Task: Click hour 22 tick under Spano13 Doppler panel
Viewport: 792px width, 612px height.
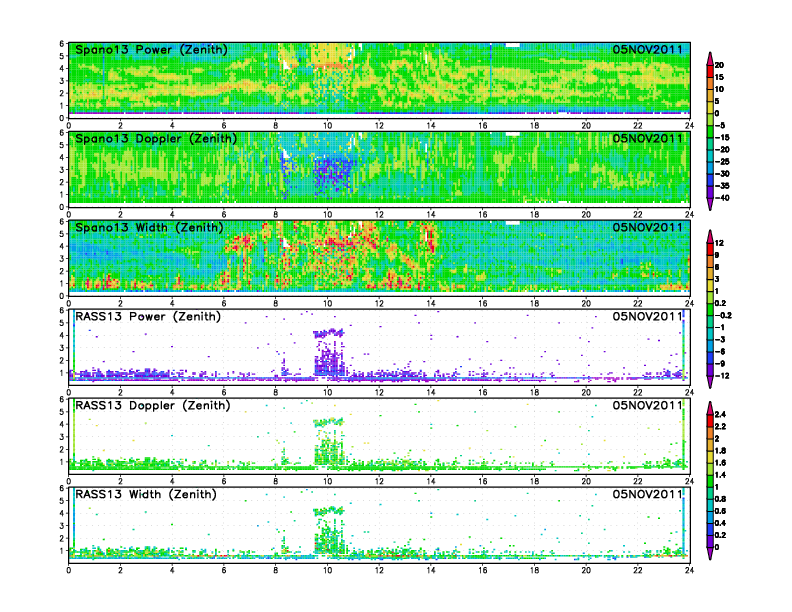Action: click(x=637, y=215)
